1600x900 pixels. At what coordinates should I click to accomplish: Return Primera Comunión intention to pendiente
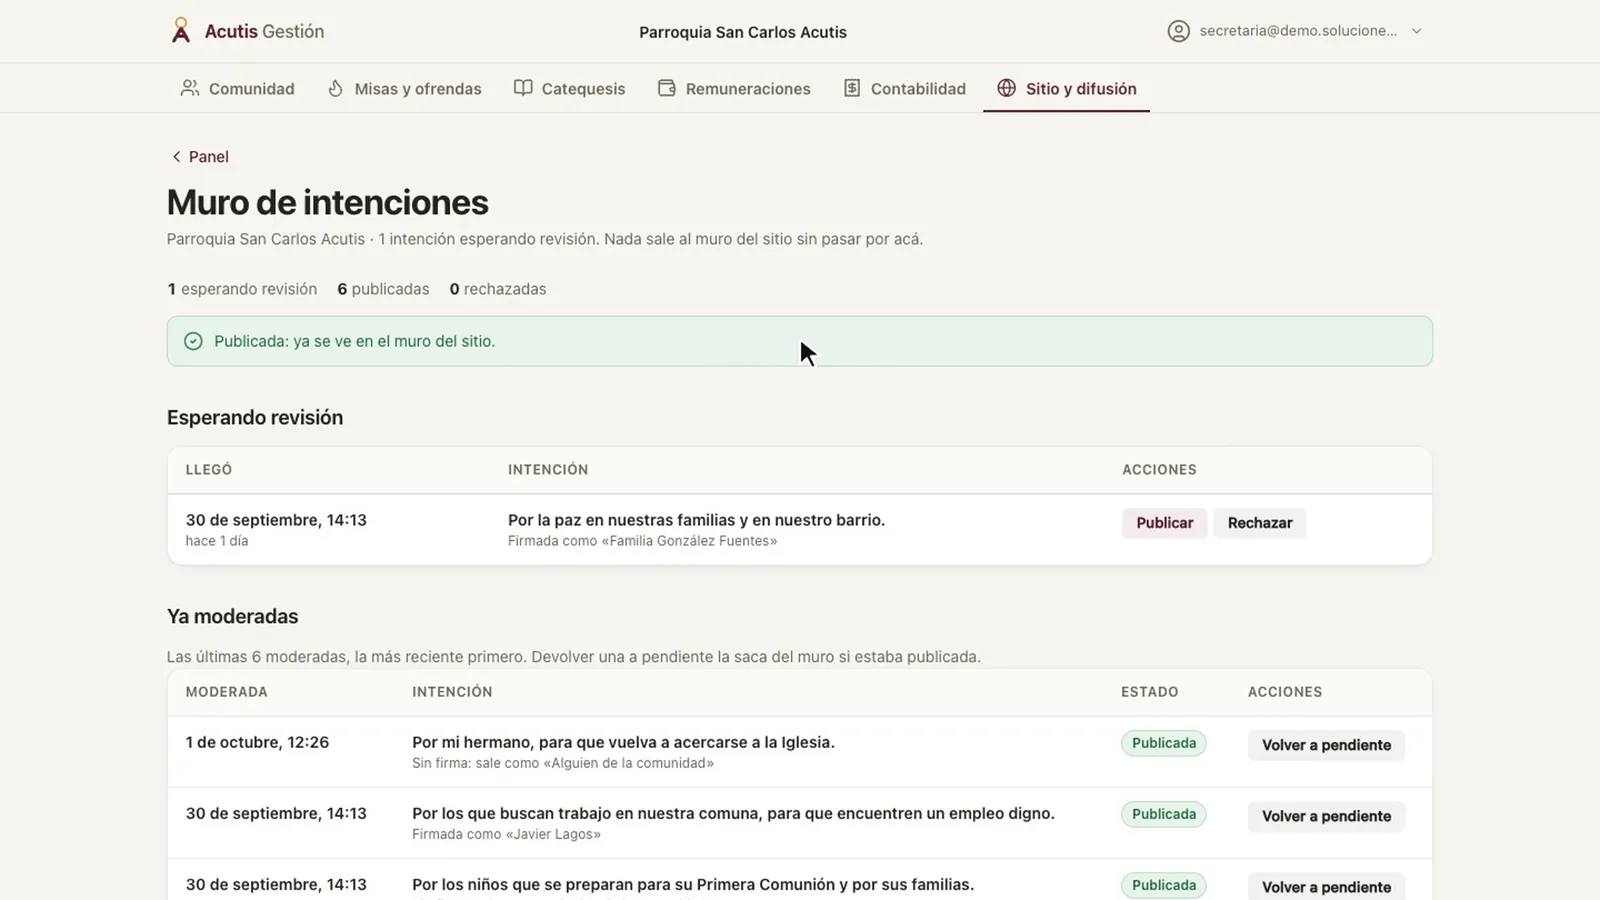click(1326, 887)
